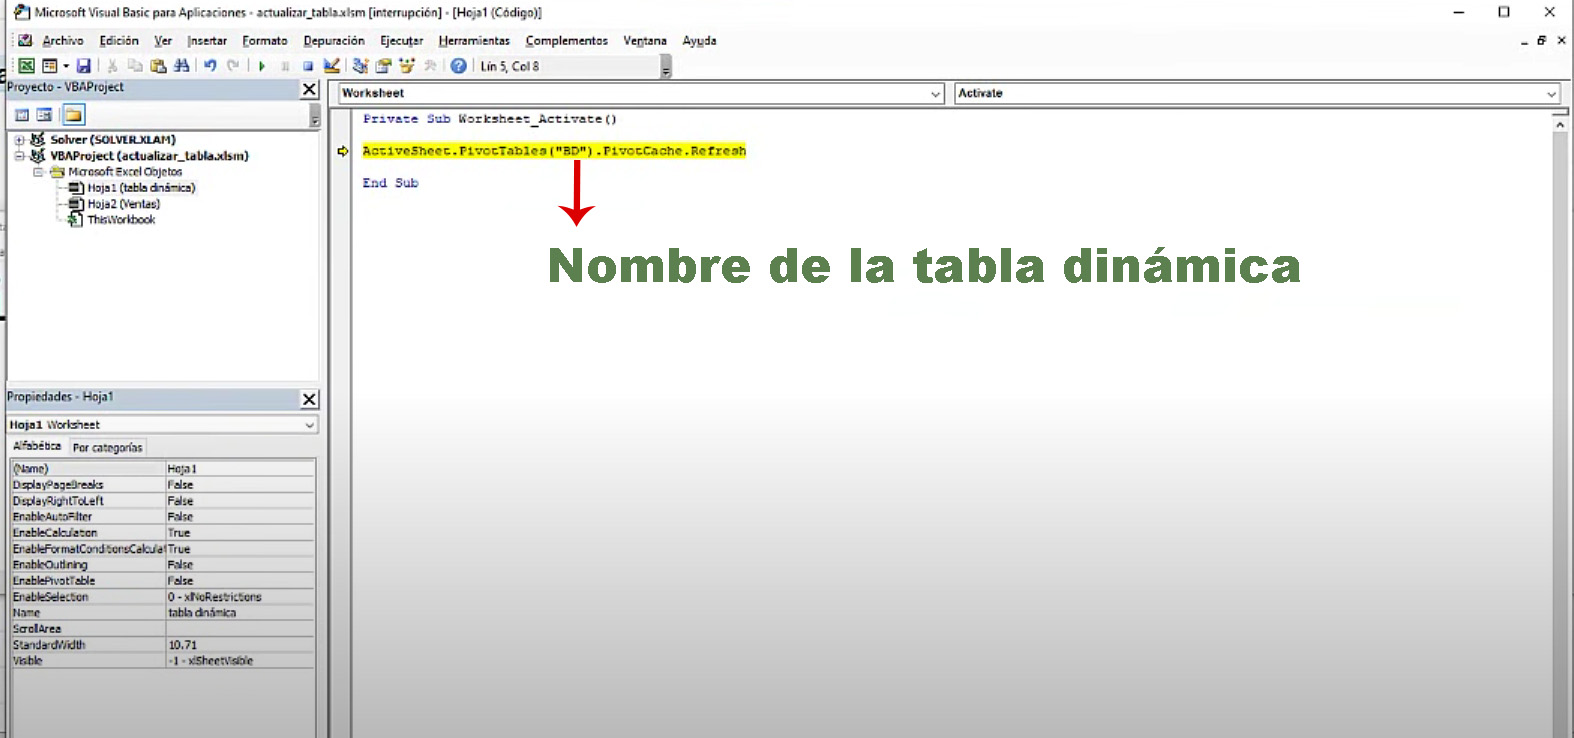This screenshot has width=1574, height=738.
Task: Expand the Solver (SOLVER.XLAM) project node
Action: pos(19,140)
